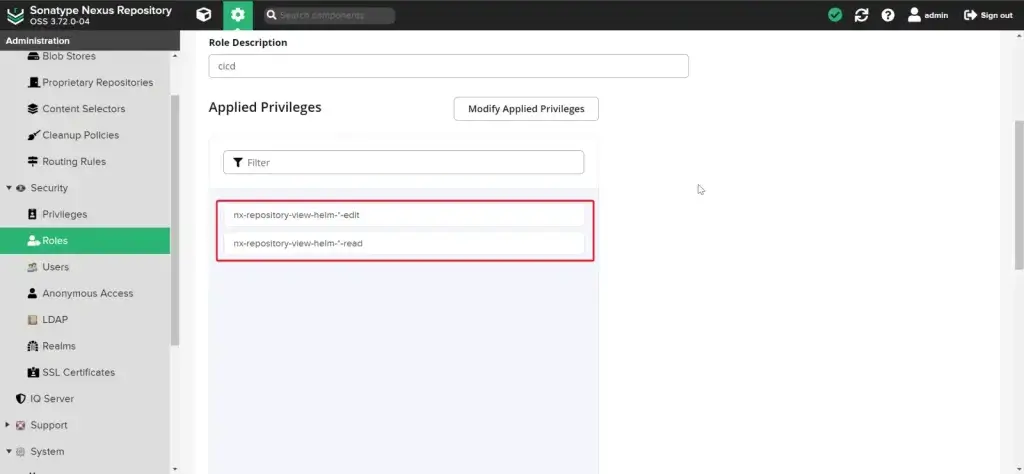Click the Administration gear icon
The width and height of the screenshot is (1024, 474).
point(238,14)
